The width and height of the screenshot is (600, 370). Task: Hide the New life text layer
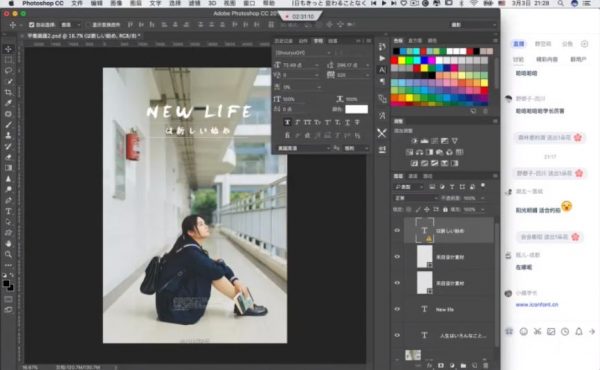pos(397,309)
